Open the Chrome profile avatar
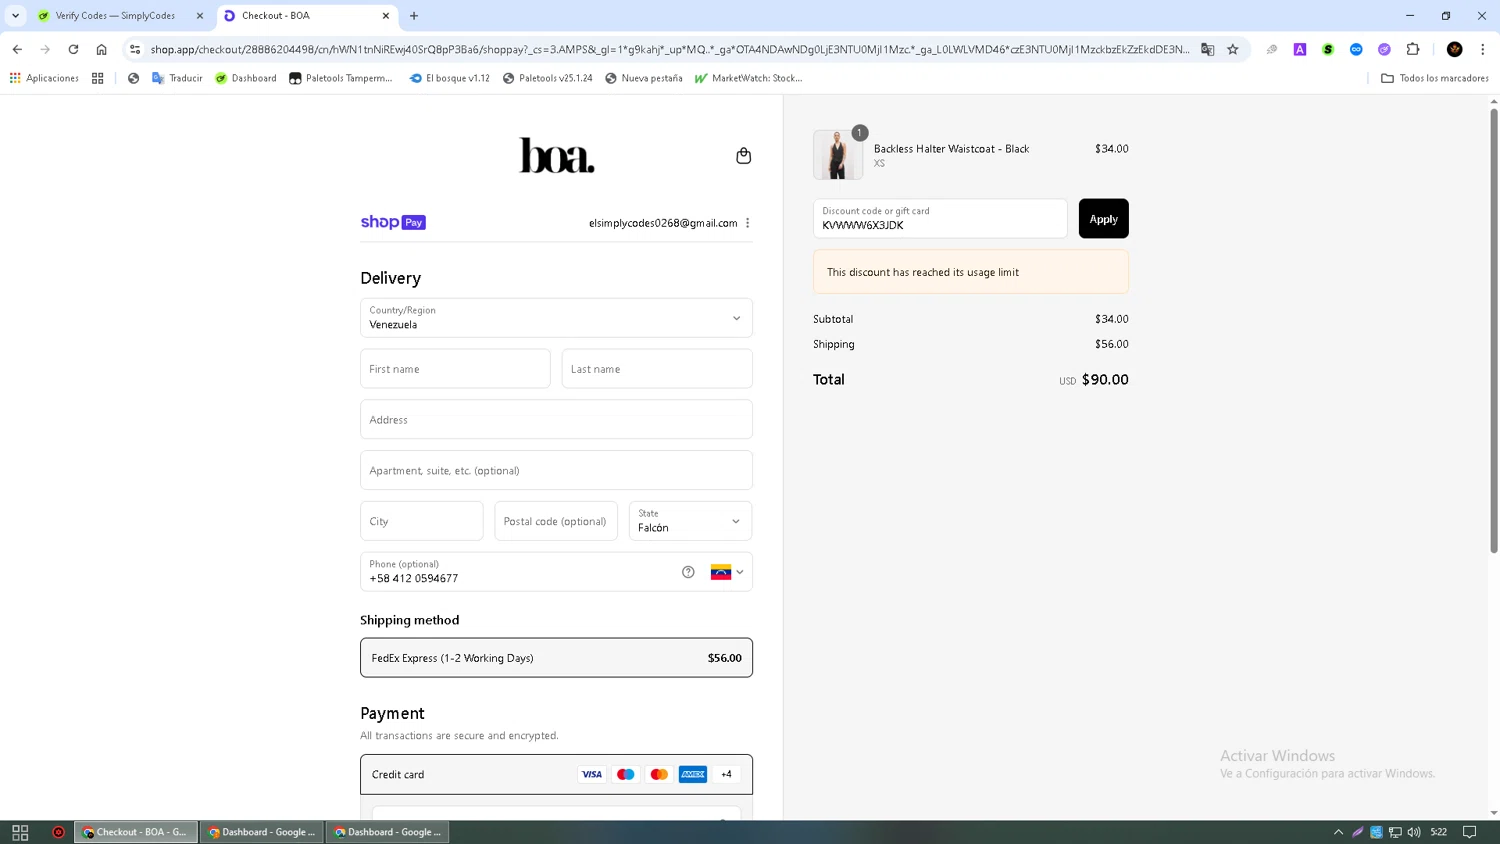 tap(1455, 49)
